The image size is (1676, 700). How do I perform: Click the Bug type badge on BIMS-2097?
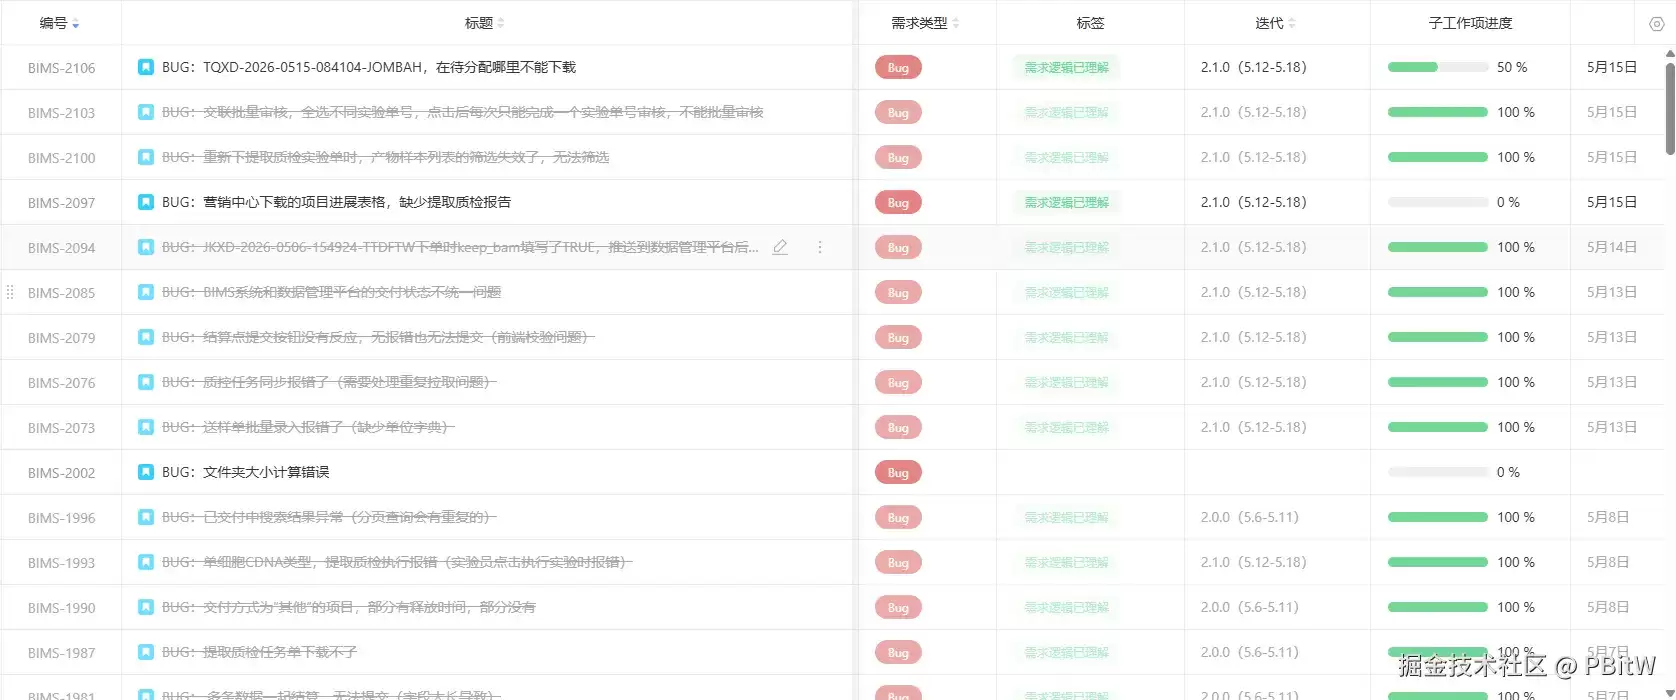[898, 202]
